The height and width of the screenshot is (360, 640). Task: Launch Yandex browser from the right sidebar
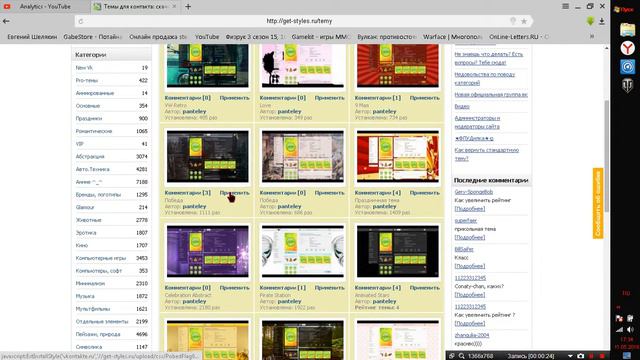(x=627, y=48)
